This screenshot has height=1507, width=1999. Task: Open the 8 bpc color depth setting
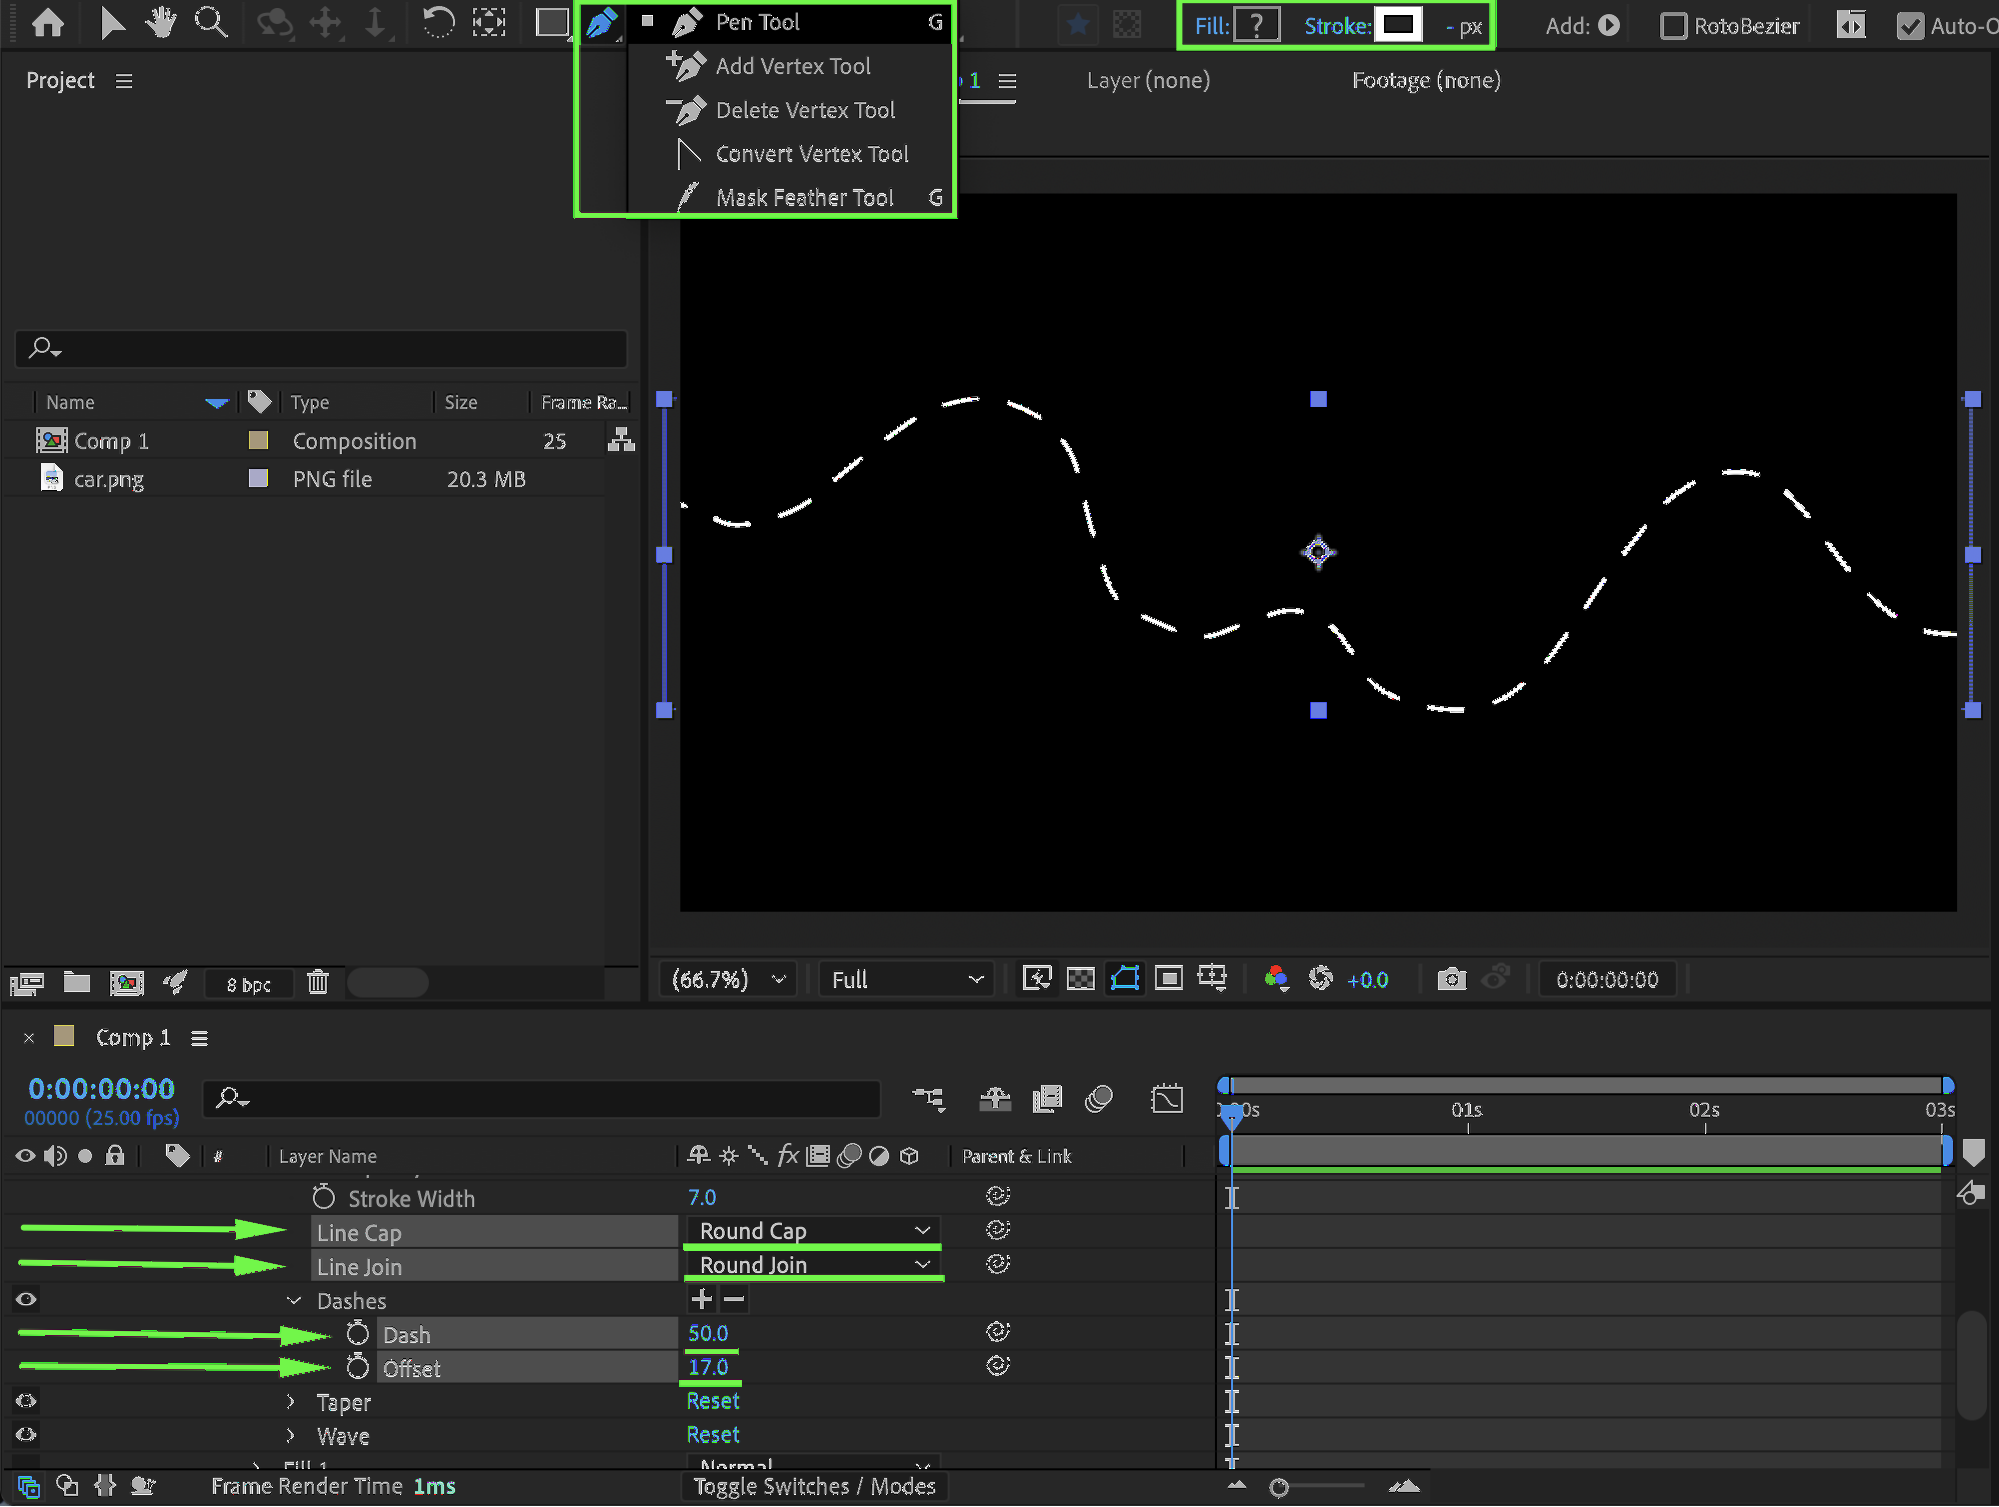248,984
